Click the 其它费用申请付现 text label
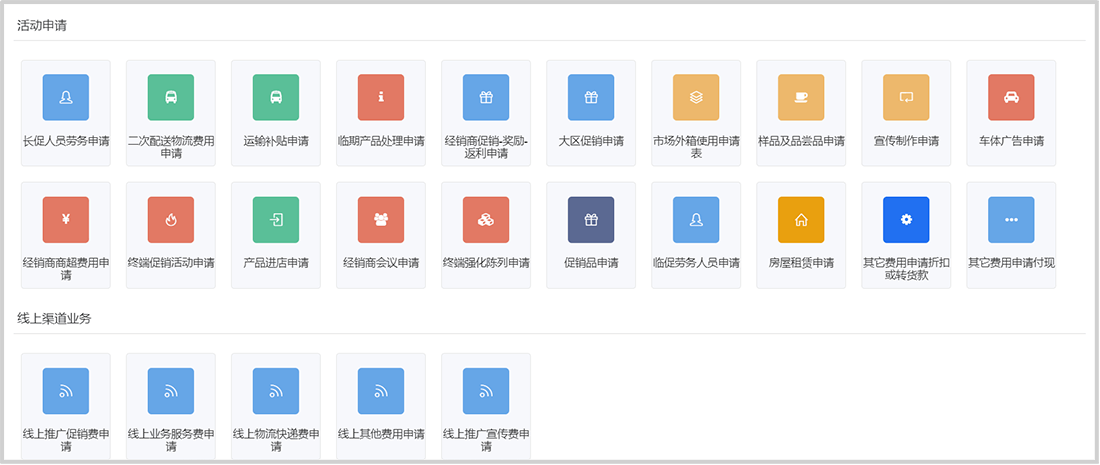1100x465 pixels. [1011, 263]
